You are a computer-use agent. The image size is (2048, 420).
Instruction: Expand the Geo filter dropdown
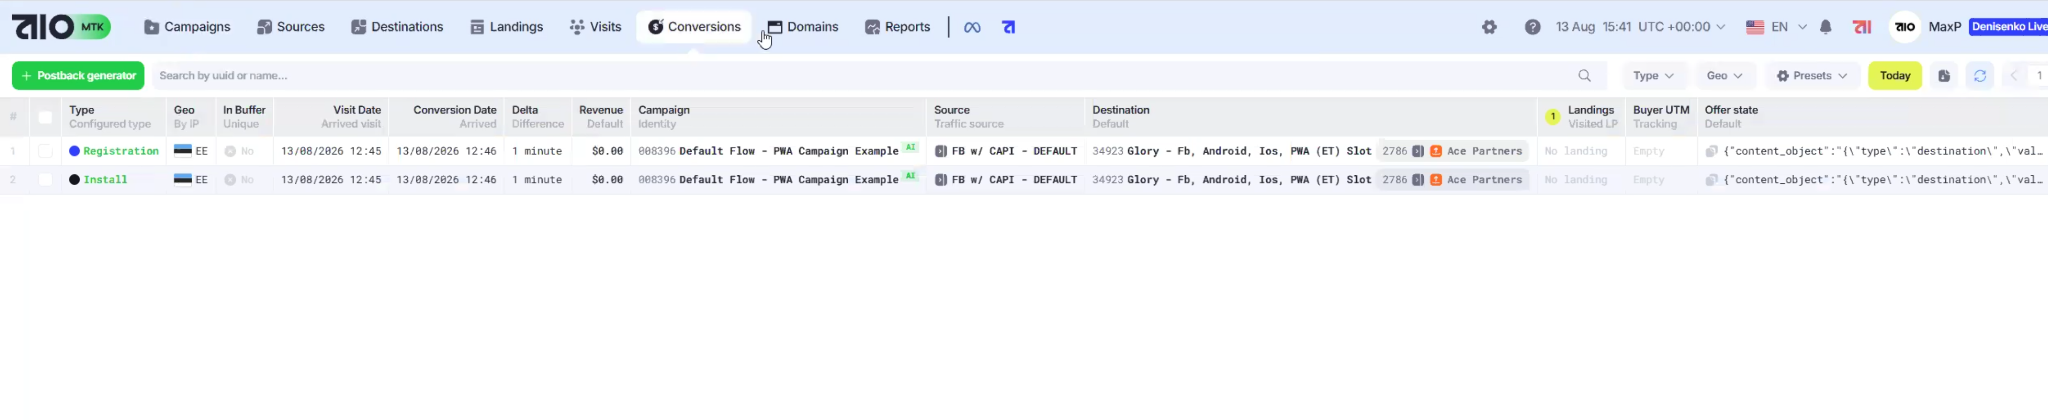point(1724,76)
